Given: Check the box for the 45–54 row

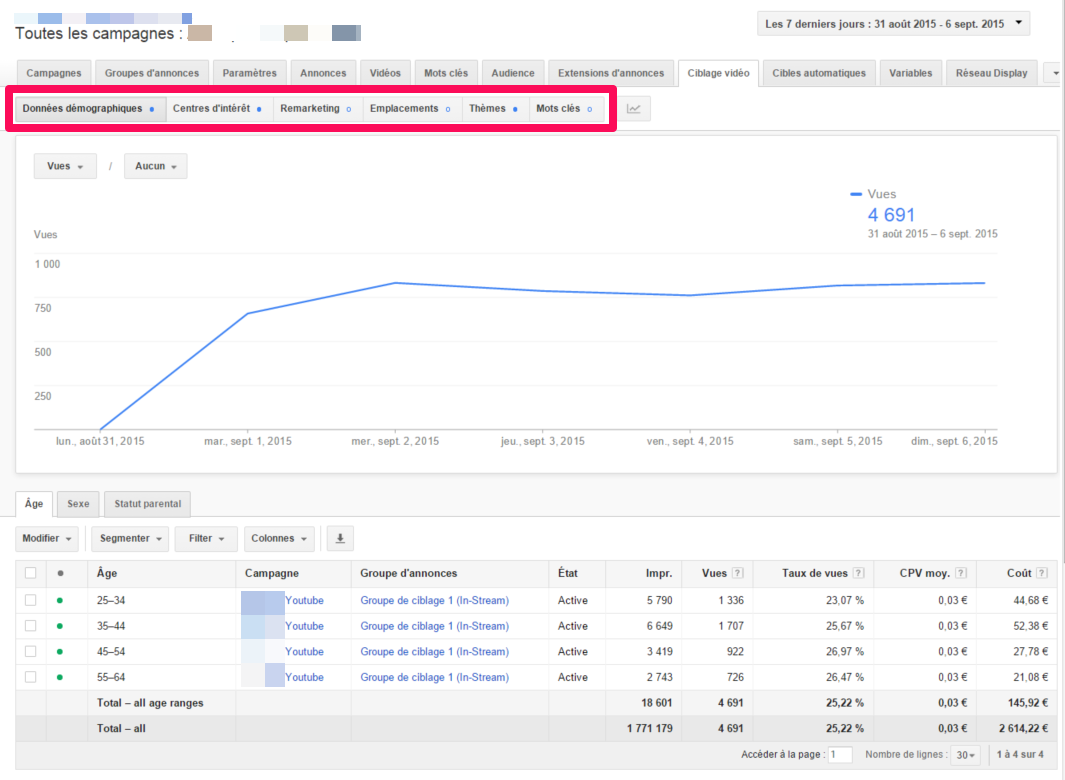Looking at the screenshot, I should pos(31,652).
